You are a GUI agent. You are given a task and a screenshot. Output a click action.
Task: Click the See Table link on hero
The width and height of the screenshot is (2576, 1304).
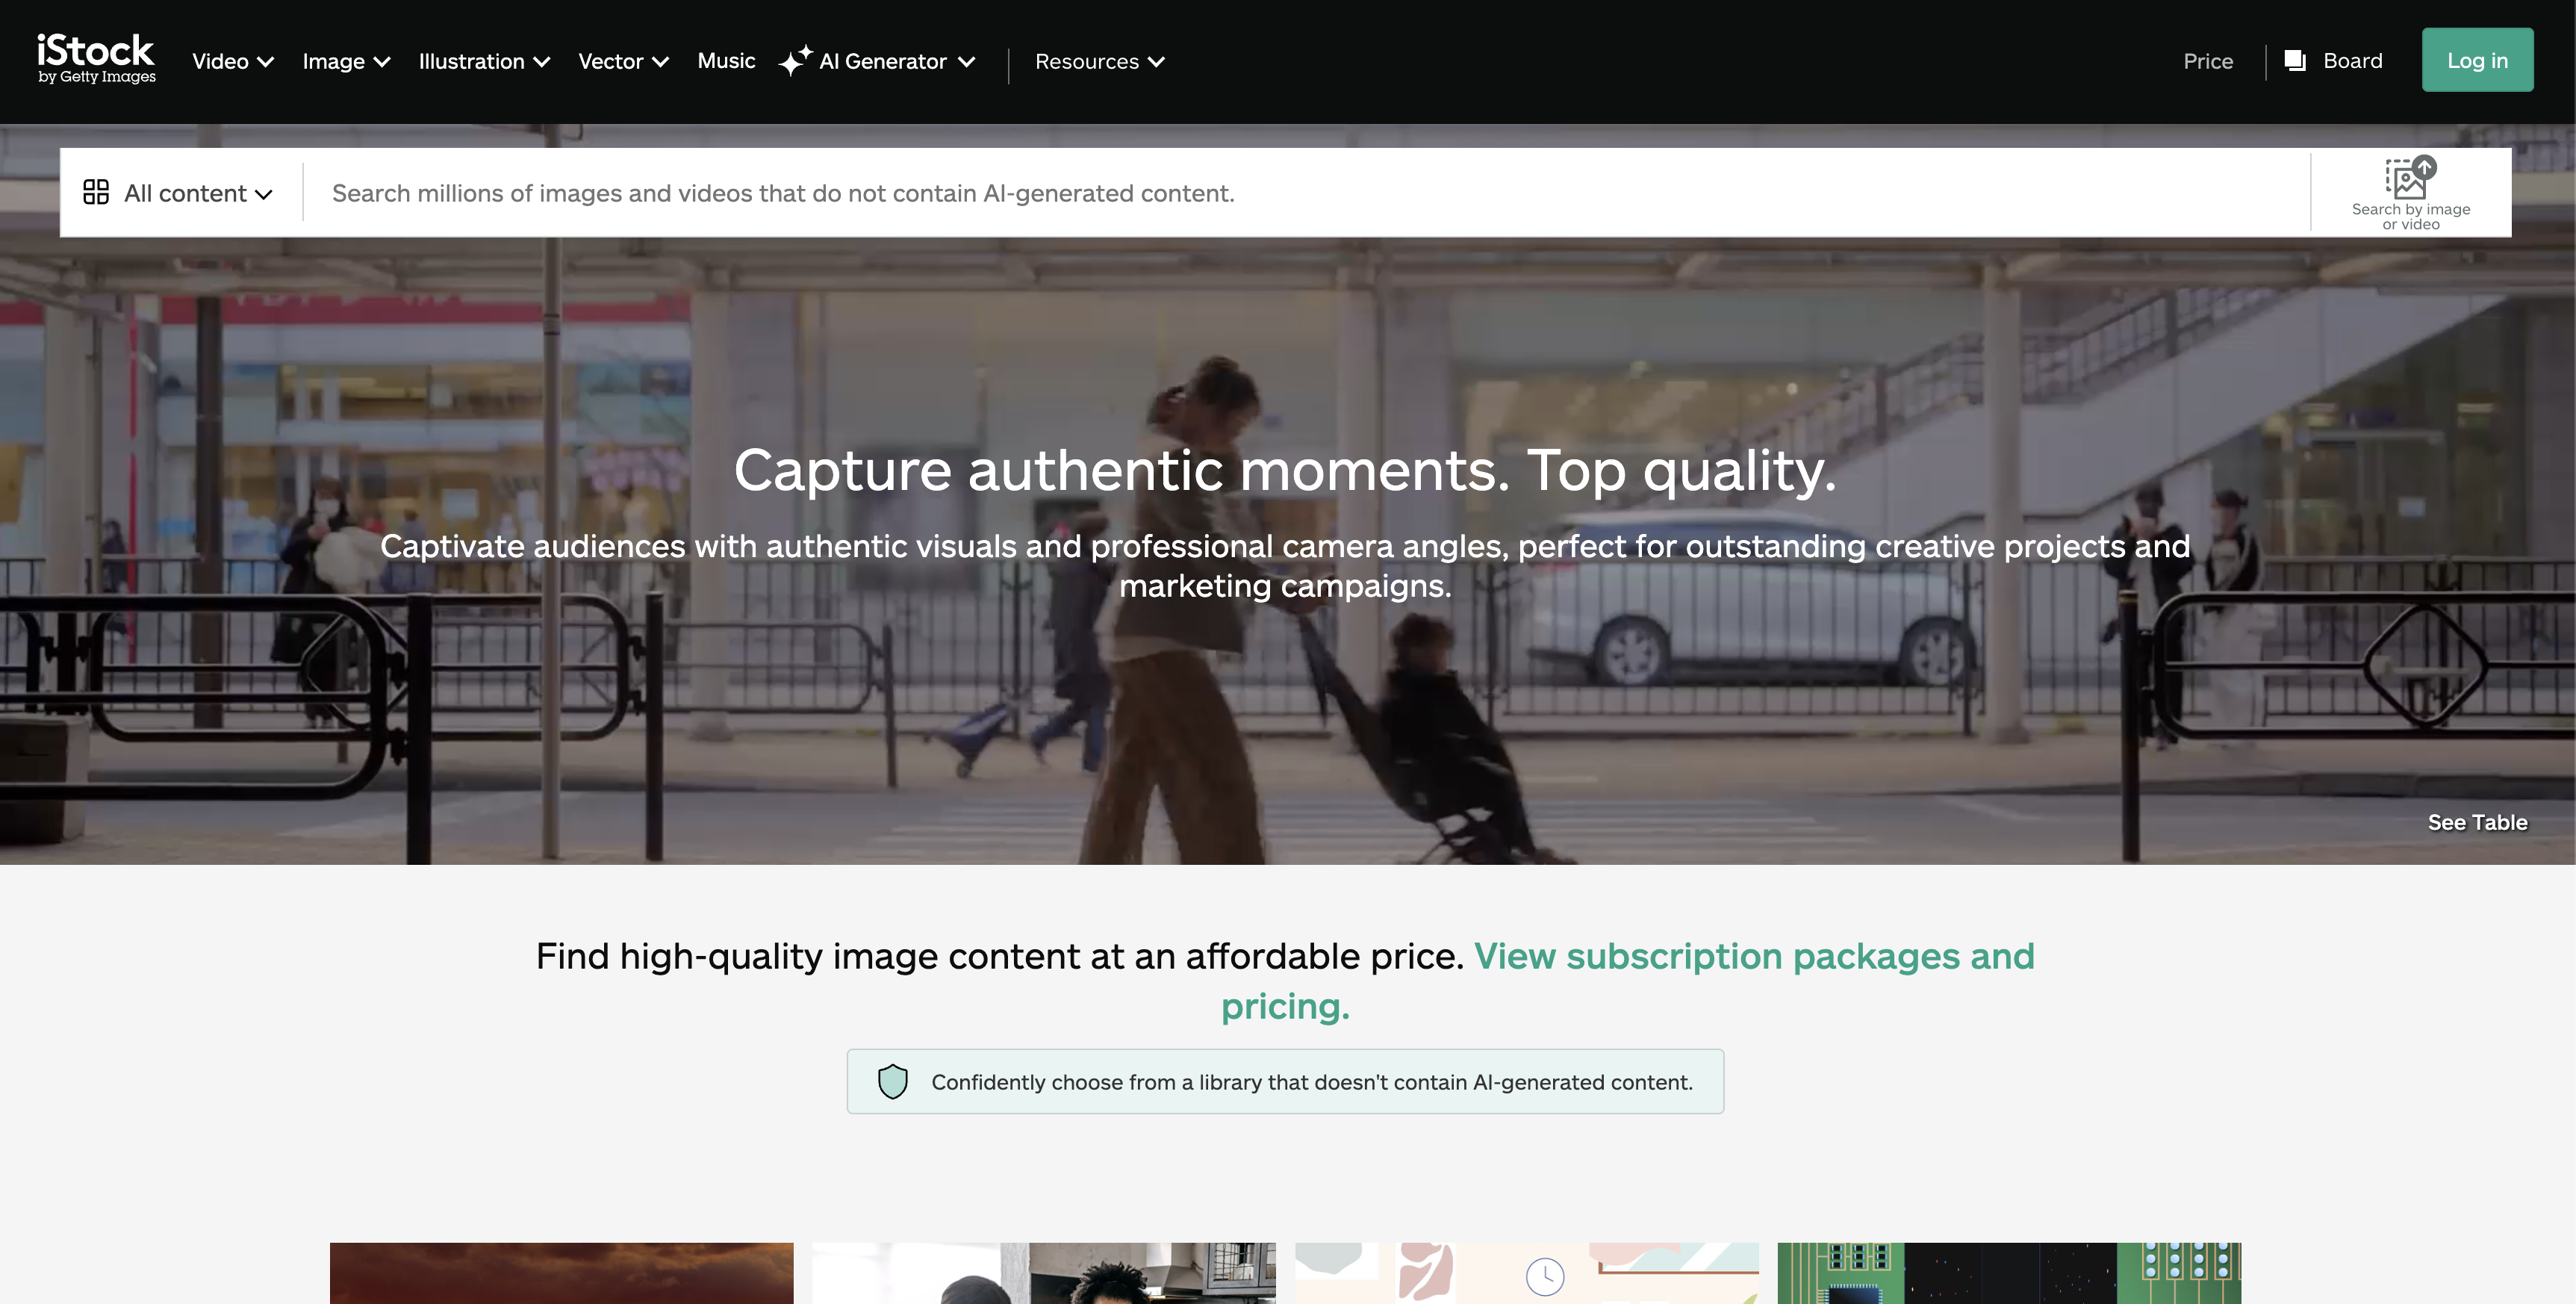[2477, 822]
